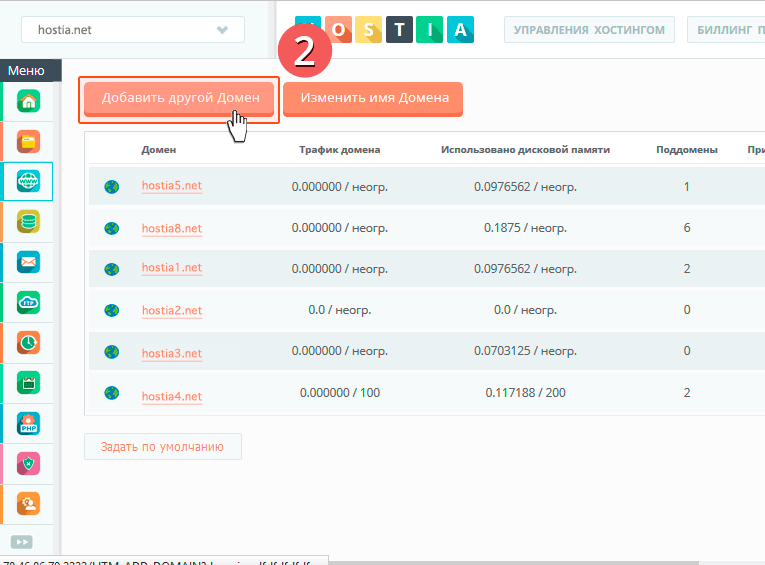Click the 0.117188 / 200 disk usage value
This screenshot has width=765, height=565.
coord(525,393)
